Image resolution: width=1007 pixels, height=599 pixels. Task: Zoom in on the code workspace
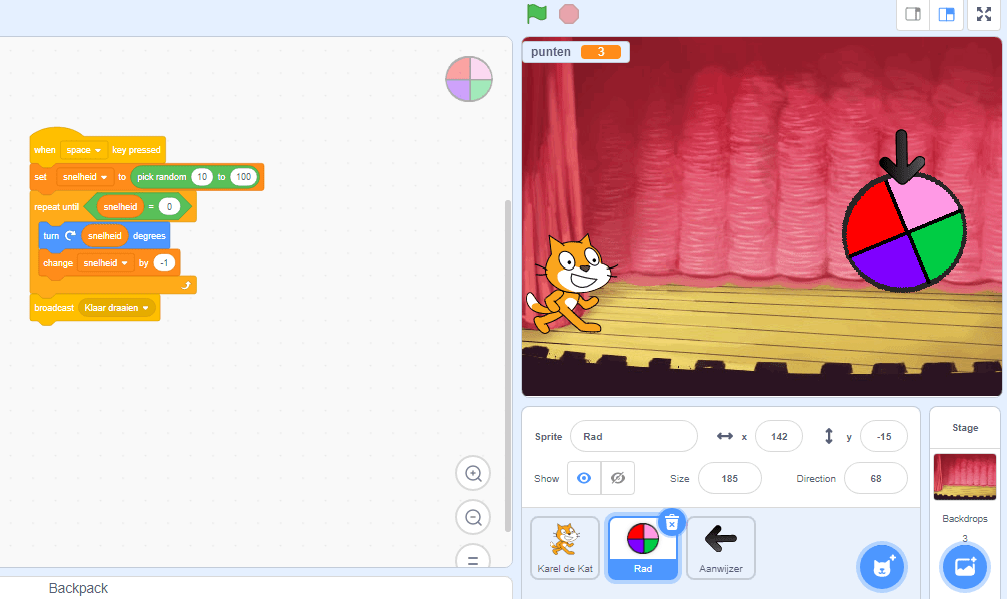point(474,473)
